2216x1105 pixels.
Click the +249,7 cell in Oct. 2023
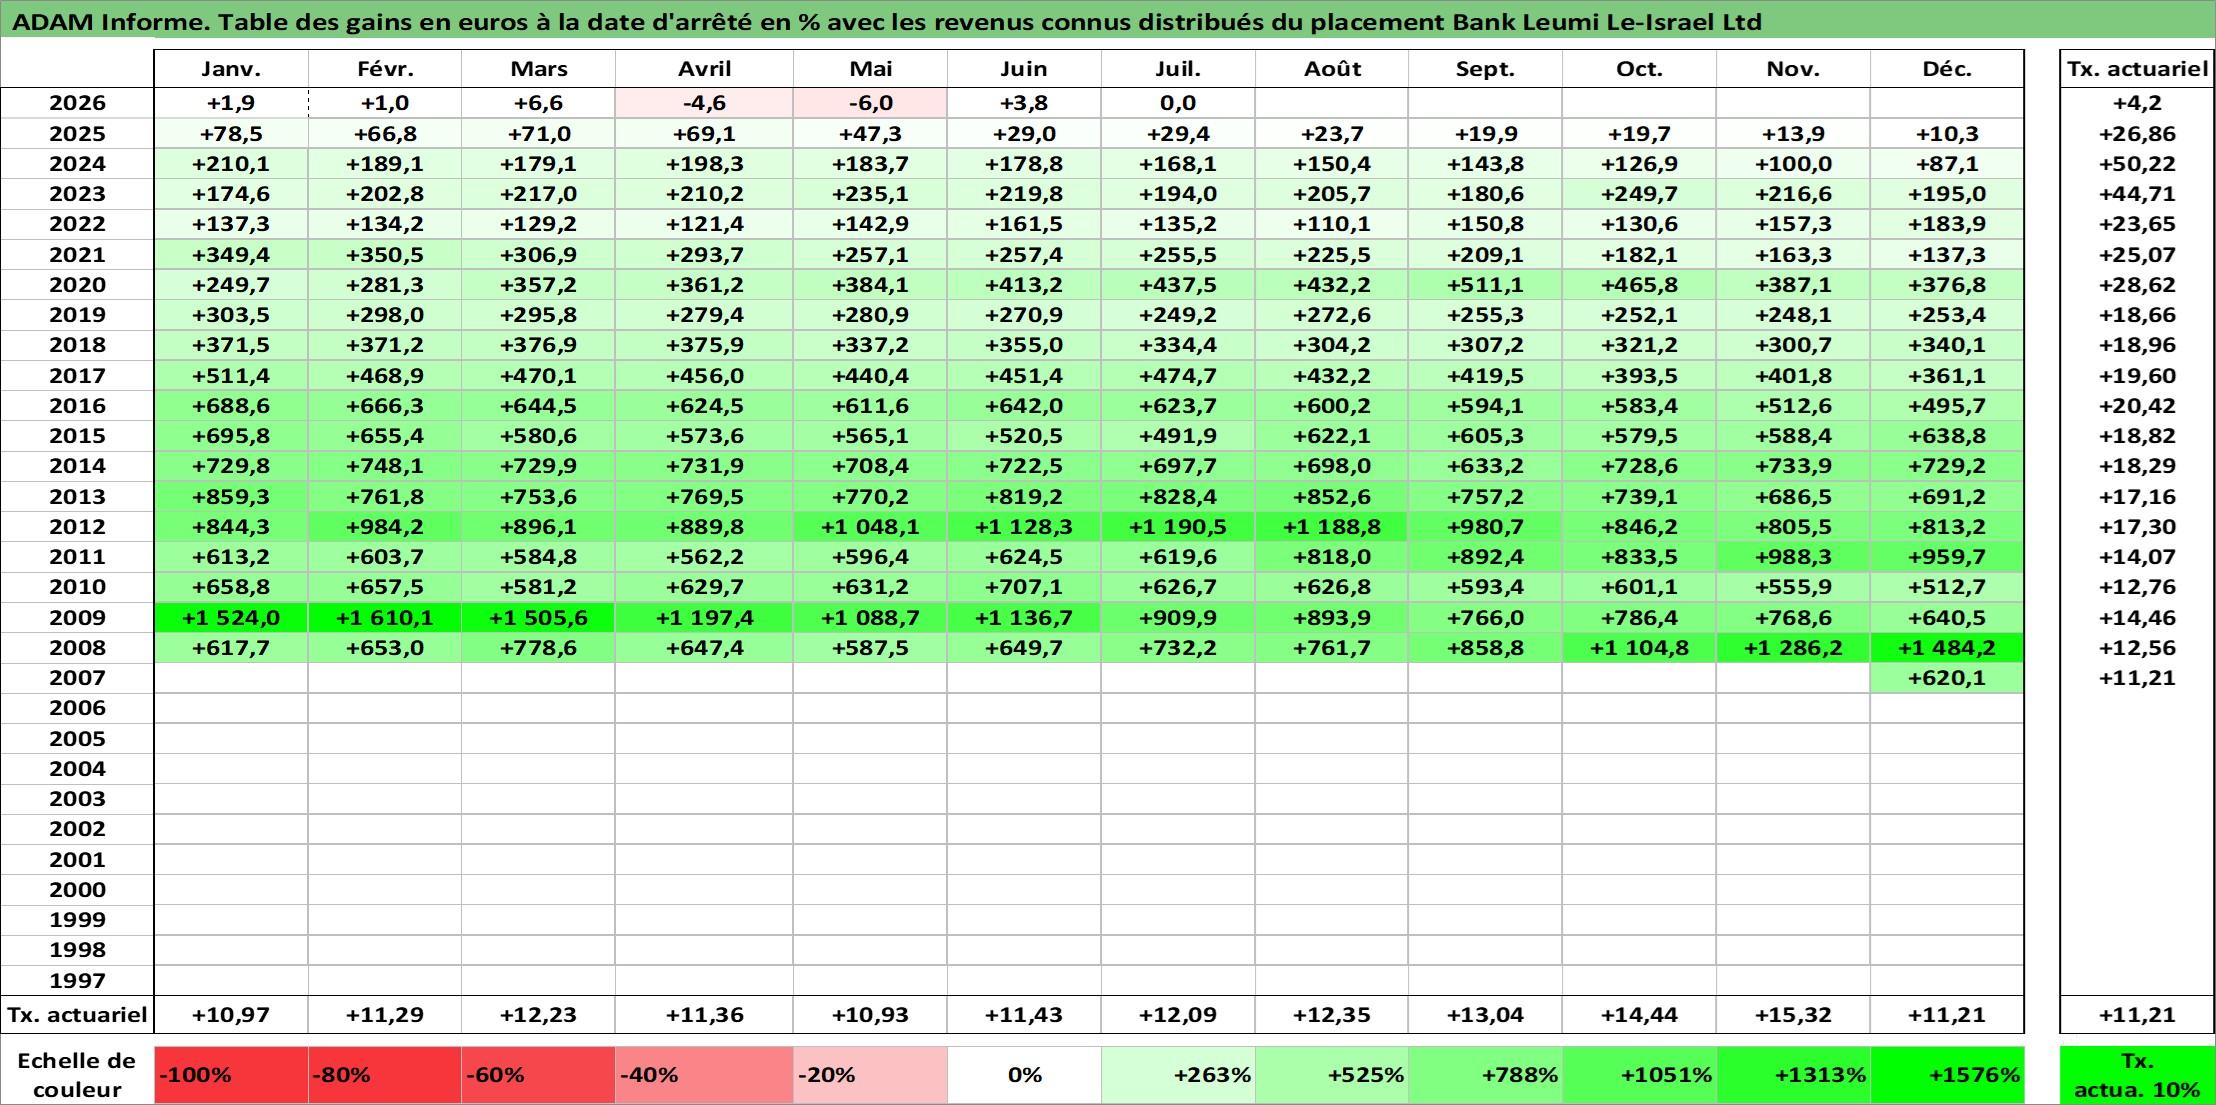(x=1639, y=194)
